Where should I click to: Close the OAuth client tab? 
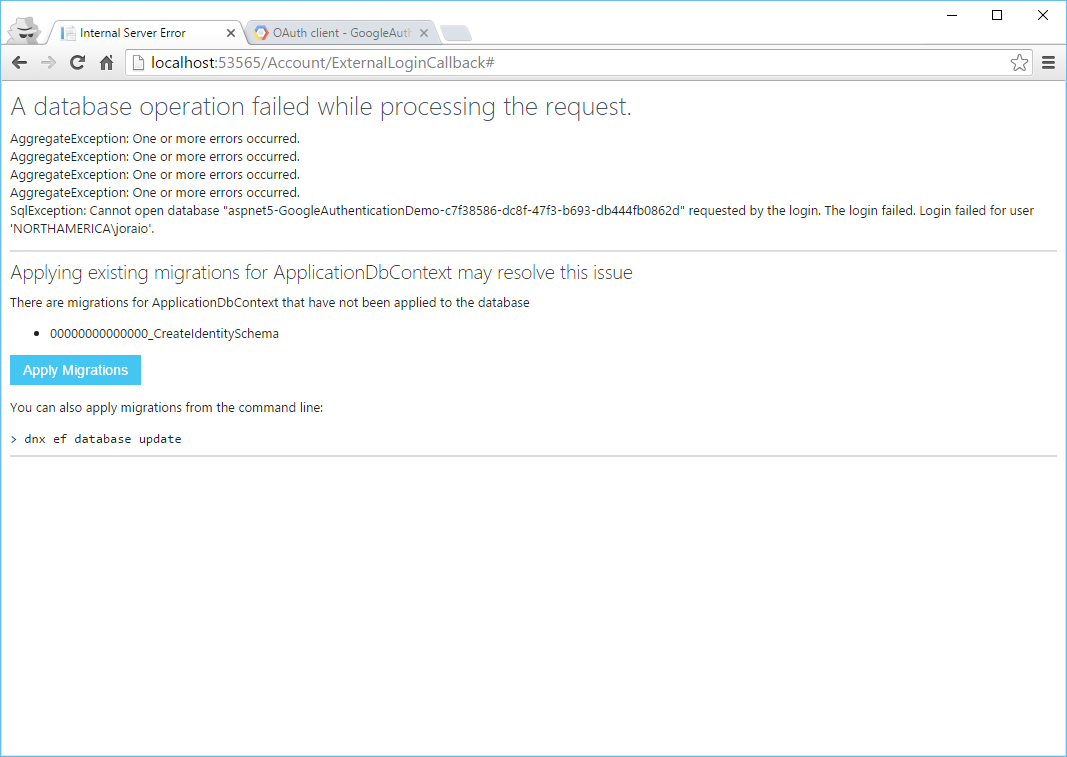click(424, 33)
